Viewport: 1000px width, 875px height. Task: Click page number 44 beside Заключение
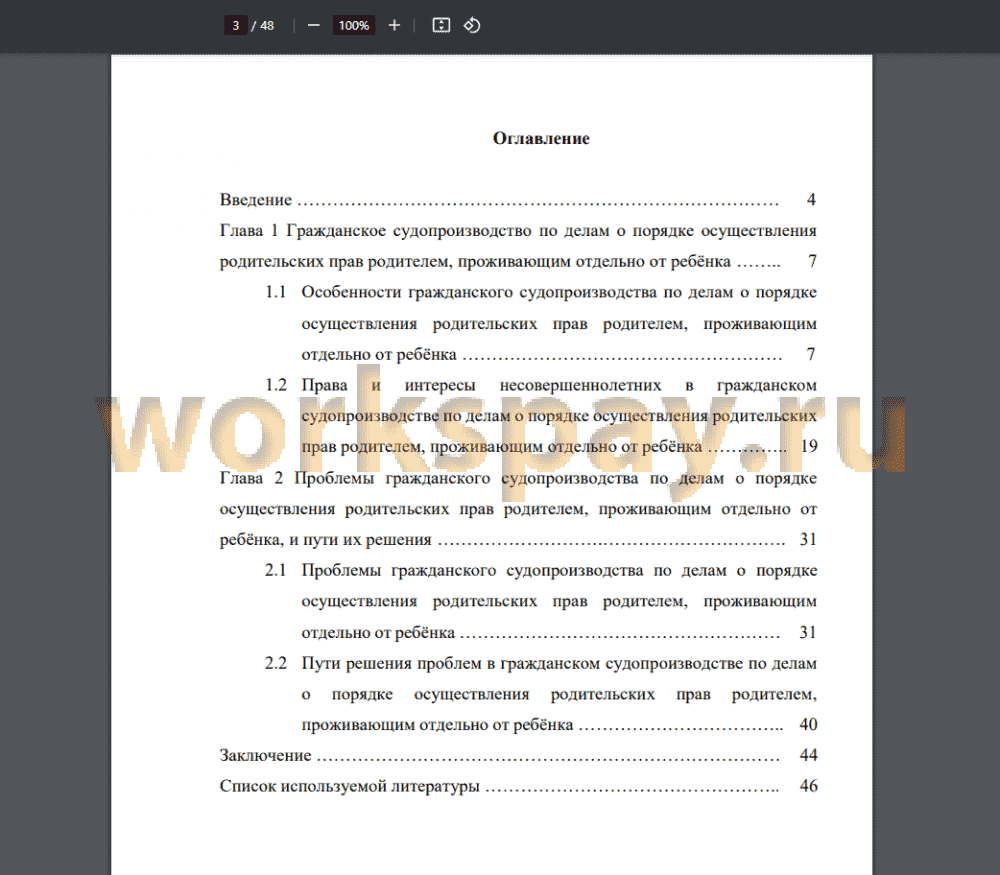coord(809,755)
